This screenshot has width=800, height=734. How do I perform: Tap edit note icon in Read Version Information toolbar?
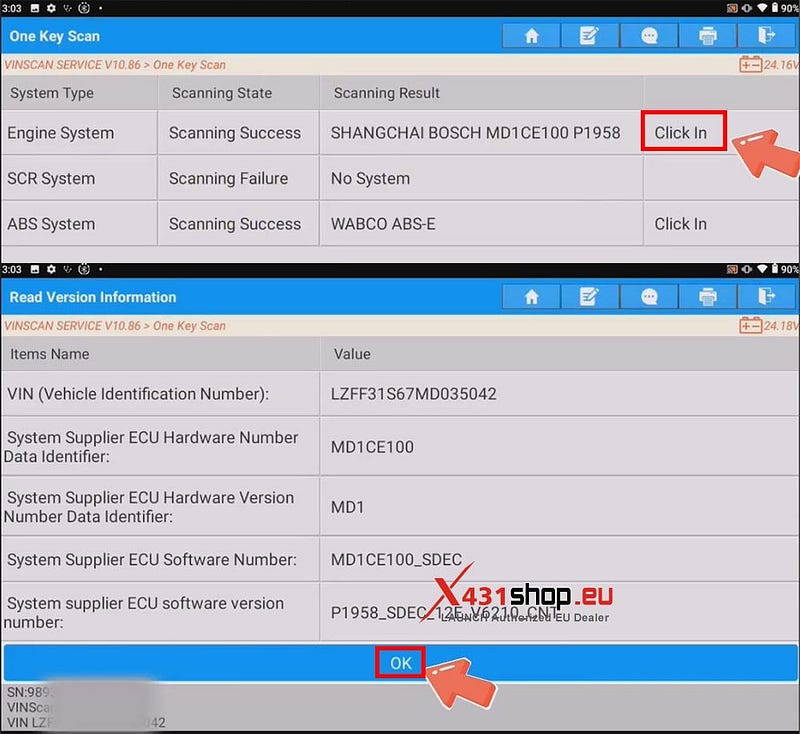pyautogui.click(x=589, y=296)
